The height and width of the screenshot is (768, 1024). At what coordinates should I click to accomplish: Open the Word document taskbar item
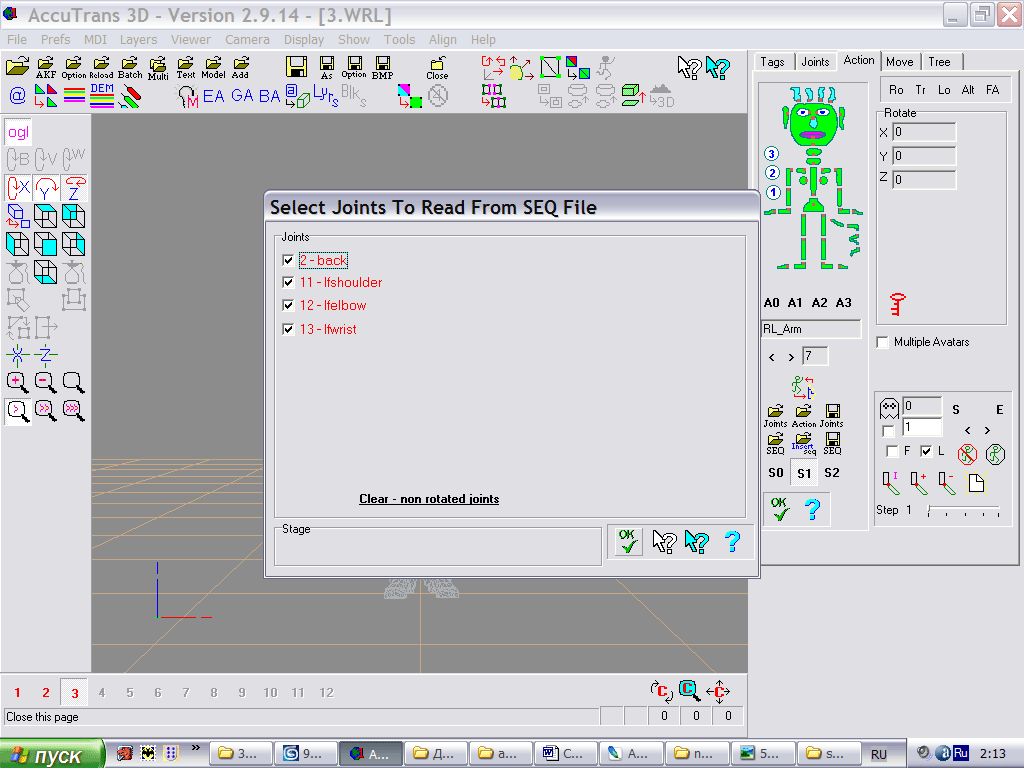(x=566, y=754)
